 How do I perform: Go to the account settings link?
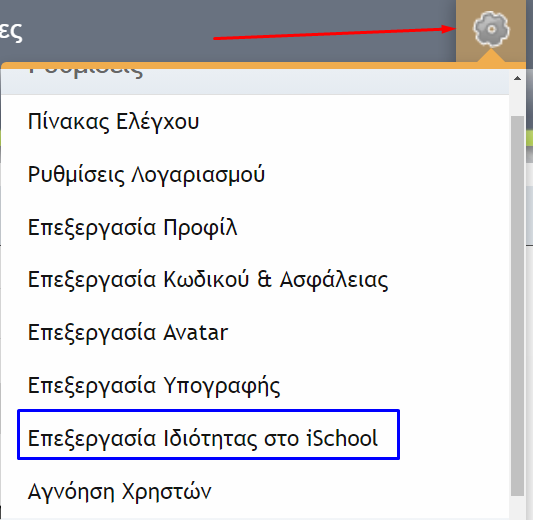[146, 175]
